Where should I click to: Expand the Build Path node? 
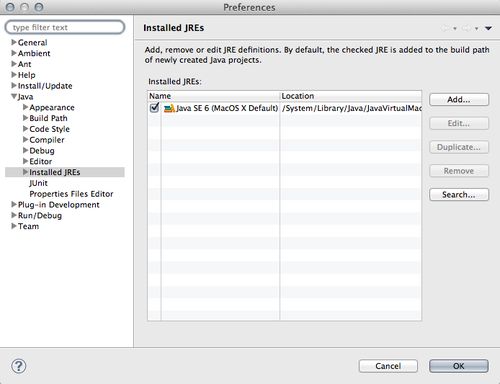[x=25, y=118]
